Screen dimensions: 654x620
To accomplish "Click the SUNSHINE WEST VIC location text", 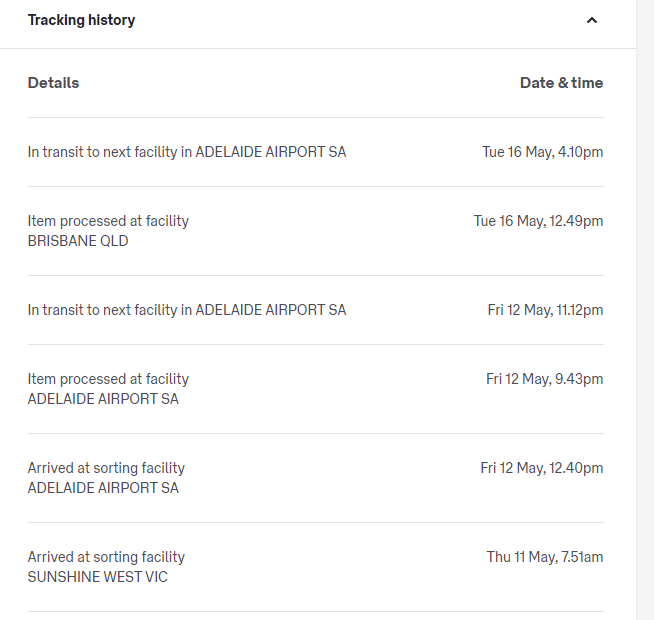I will point(98,577).
